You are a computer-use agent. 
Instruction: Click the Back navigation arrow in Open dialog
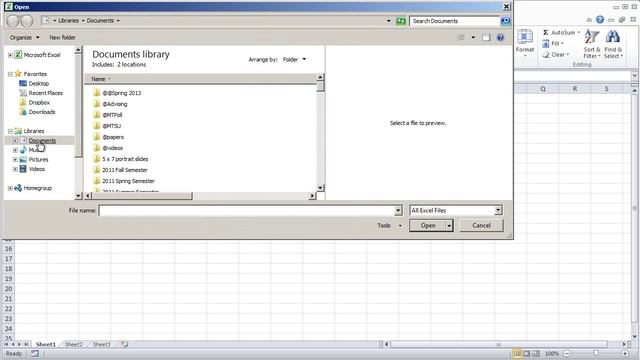[13, 21]
